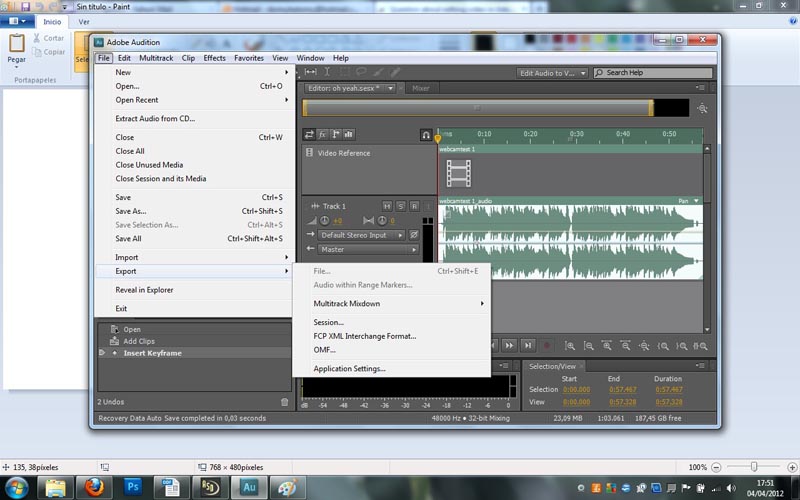Mute Track 1 with M button
Viewport: 800px width, 500px height.
point(387,206)
